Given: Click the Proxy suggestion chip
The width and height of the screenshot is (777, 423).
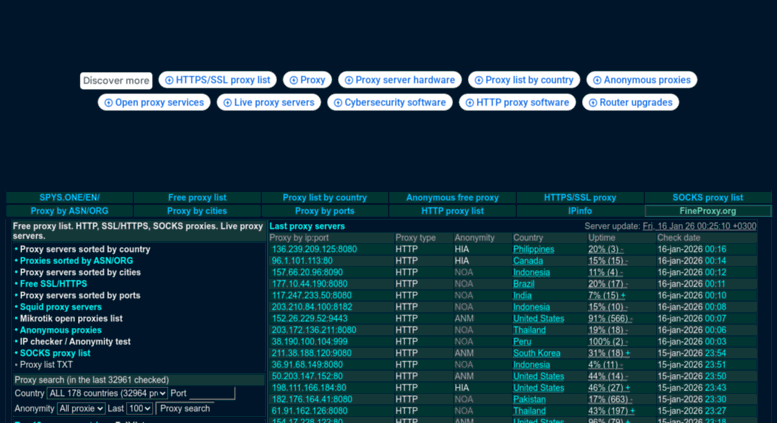Looking at the screenshot, I should tap(307, 80).
